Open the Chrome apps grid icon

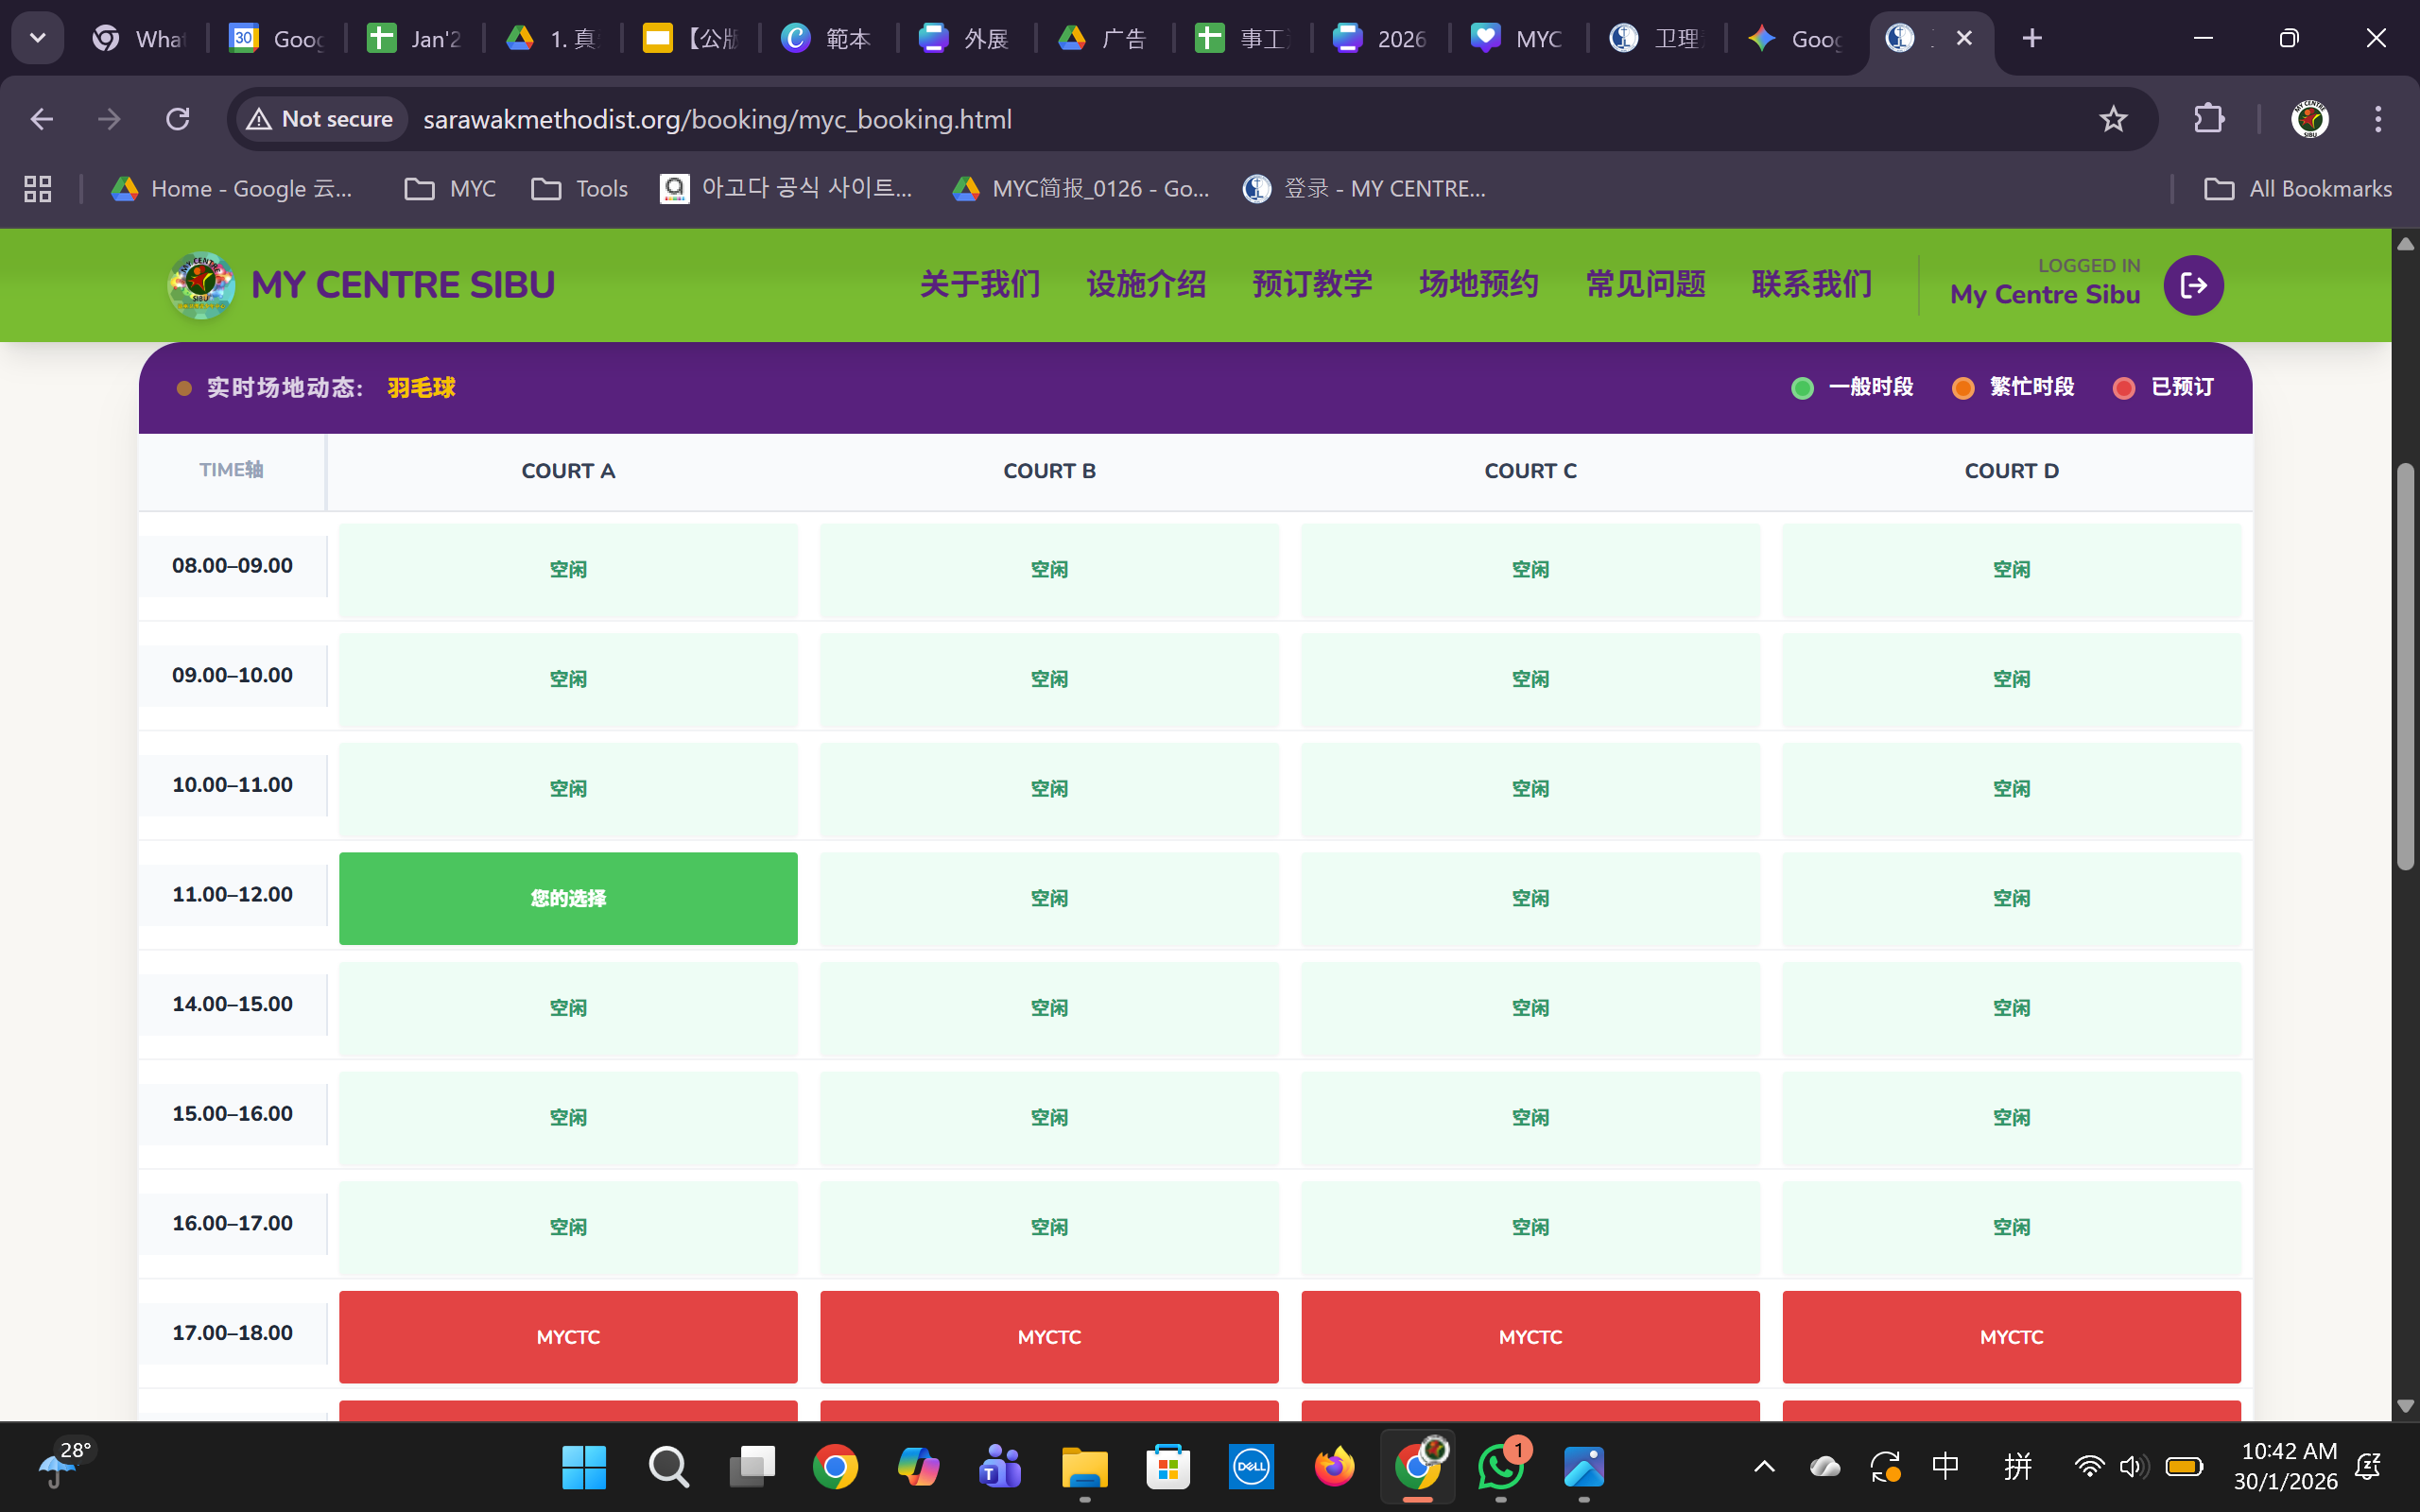pyautogui.click(x=38, y=189)
